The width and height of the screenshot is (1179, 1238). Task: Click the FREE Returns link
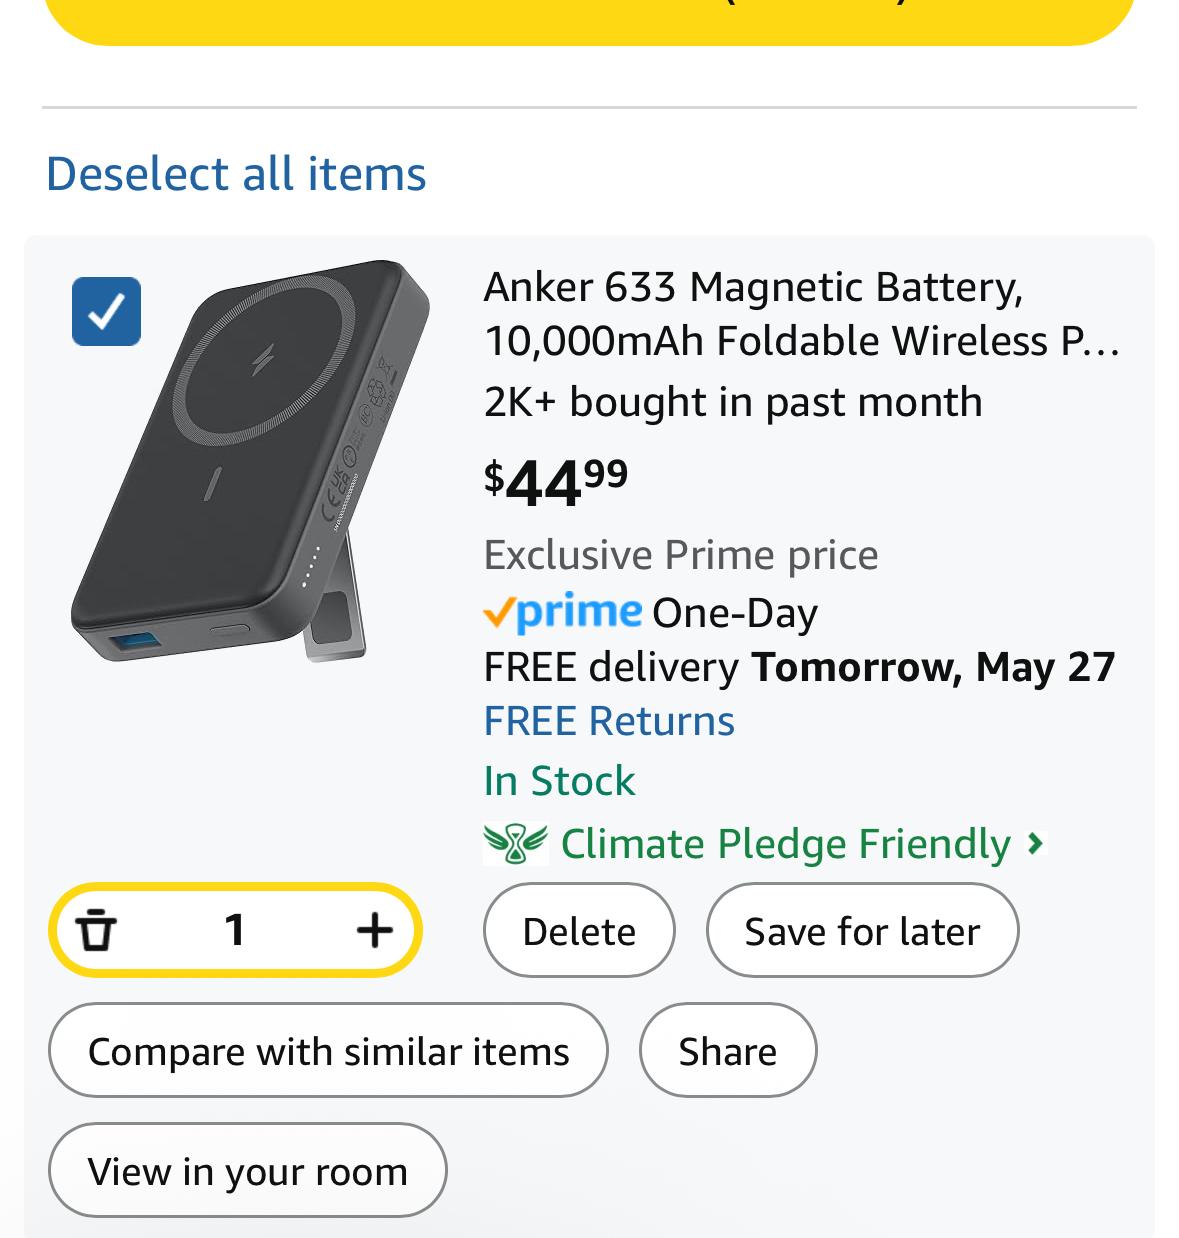point(609,721)
